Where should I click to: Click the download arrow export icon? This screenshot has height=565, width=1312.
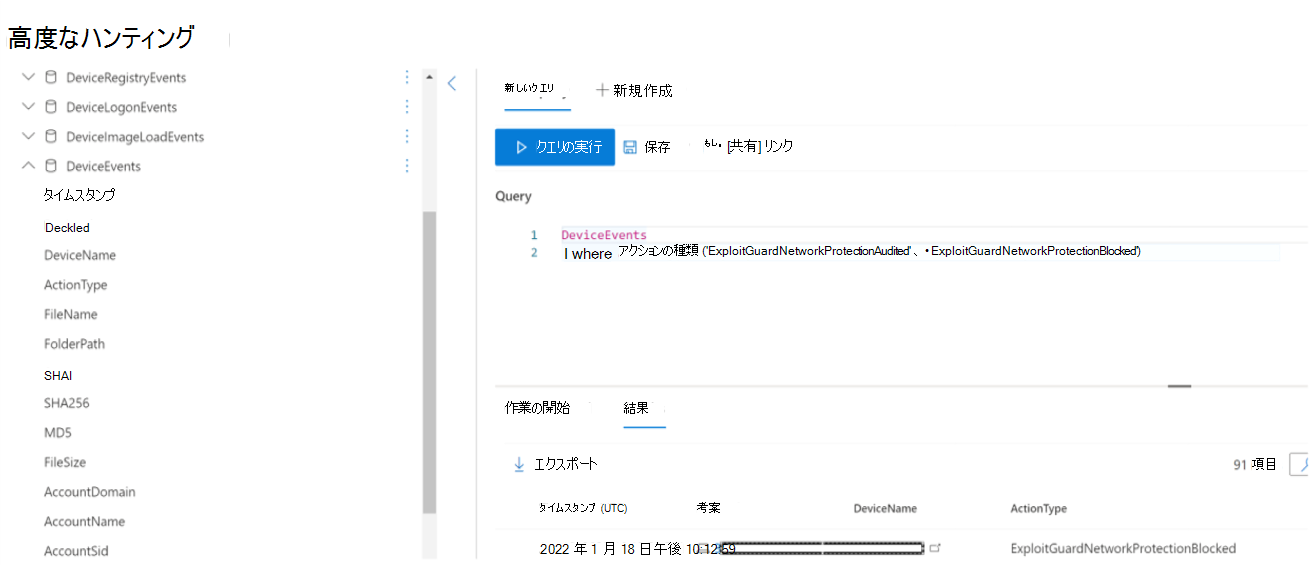click(519, 464)
